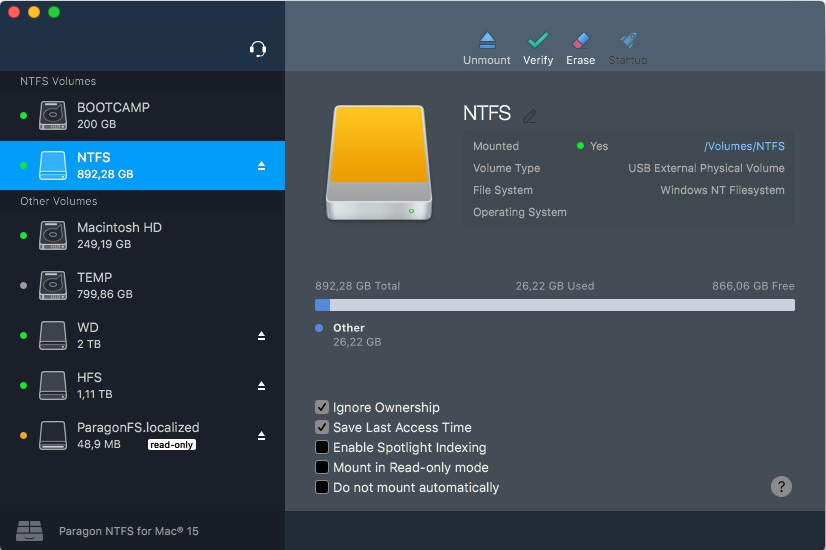Open the /Volumes/NTFS mount path link
Viewport: 826px width, 550px height.
744,146
